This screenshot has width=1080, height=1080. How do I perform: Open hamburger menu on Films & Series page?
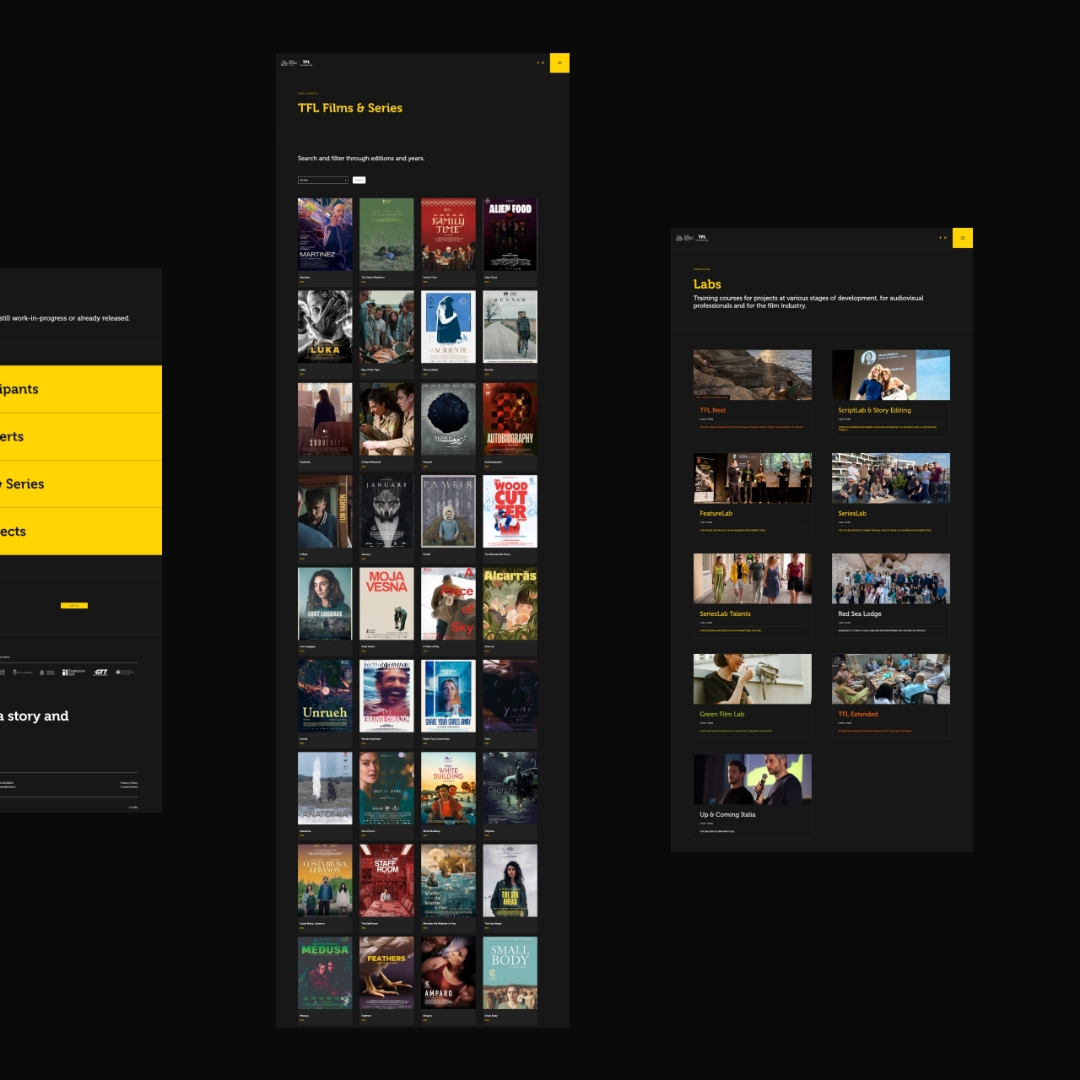[x=559, y=63]
